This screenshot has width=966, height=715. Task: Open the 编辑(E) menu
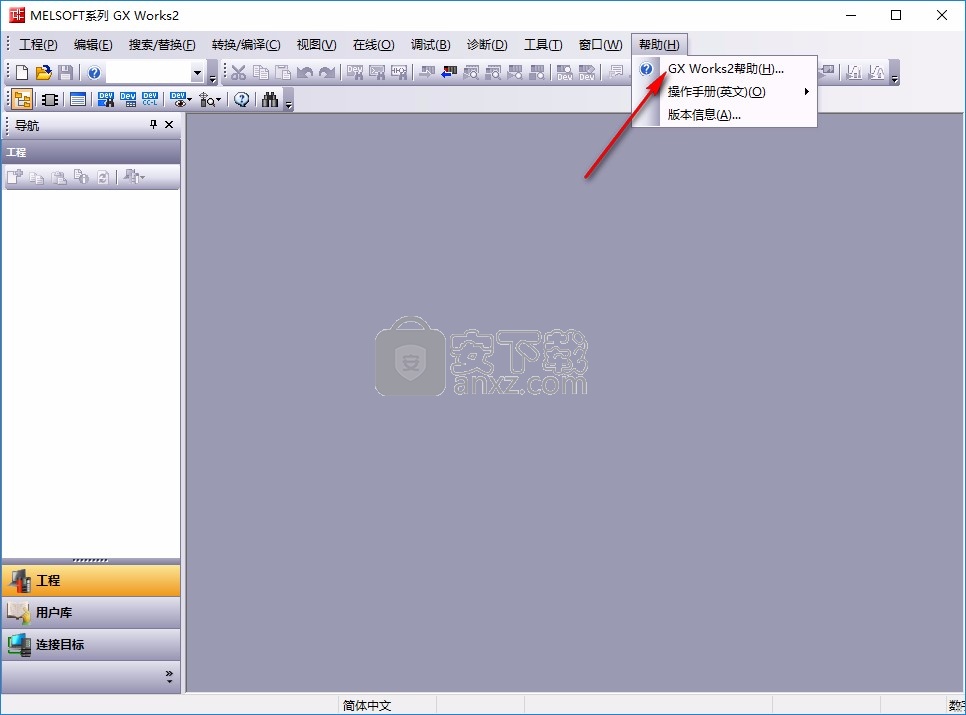click(93, 44)
